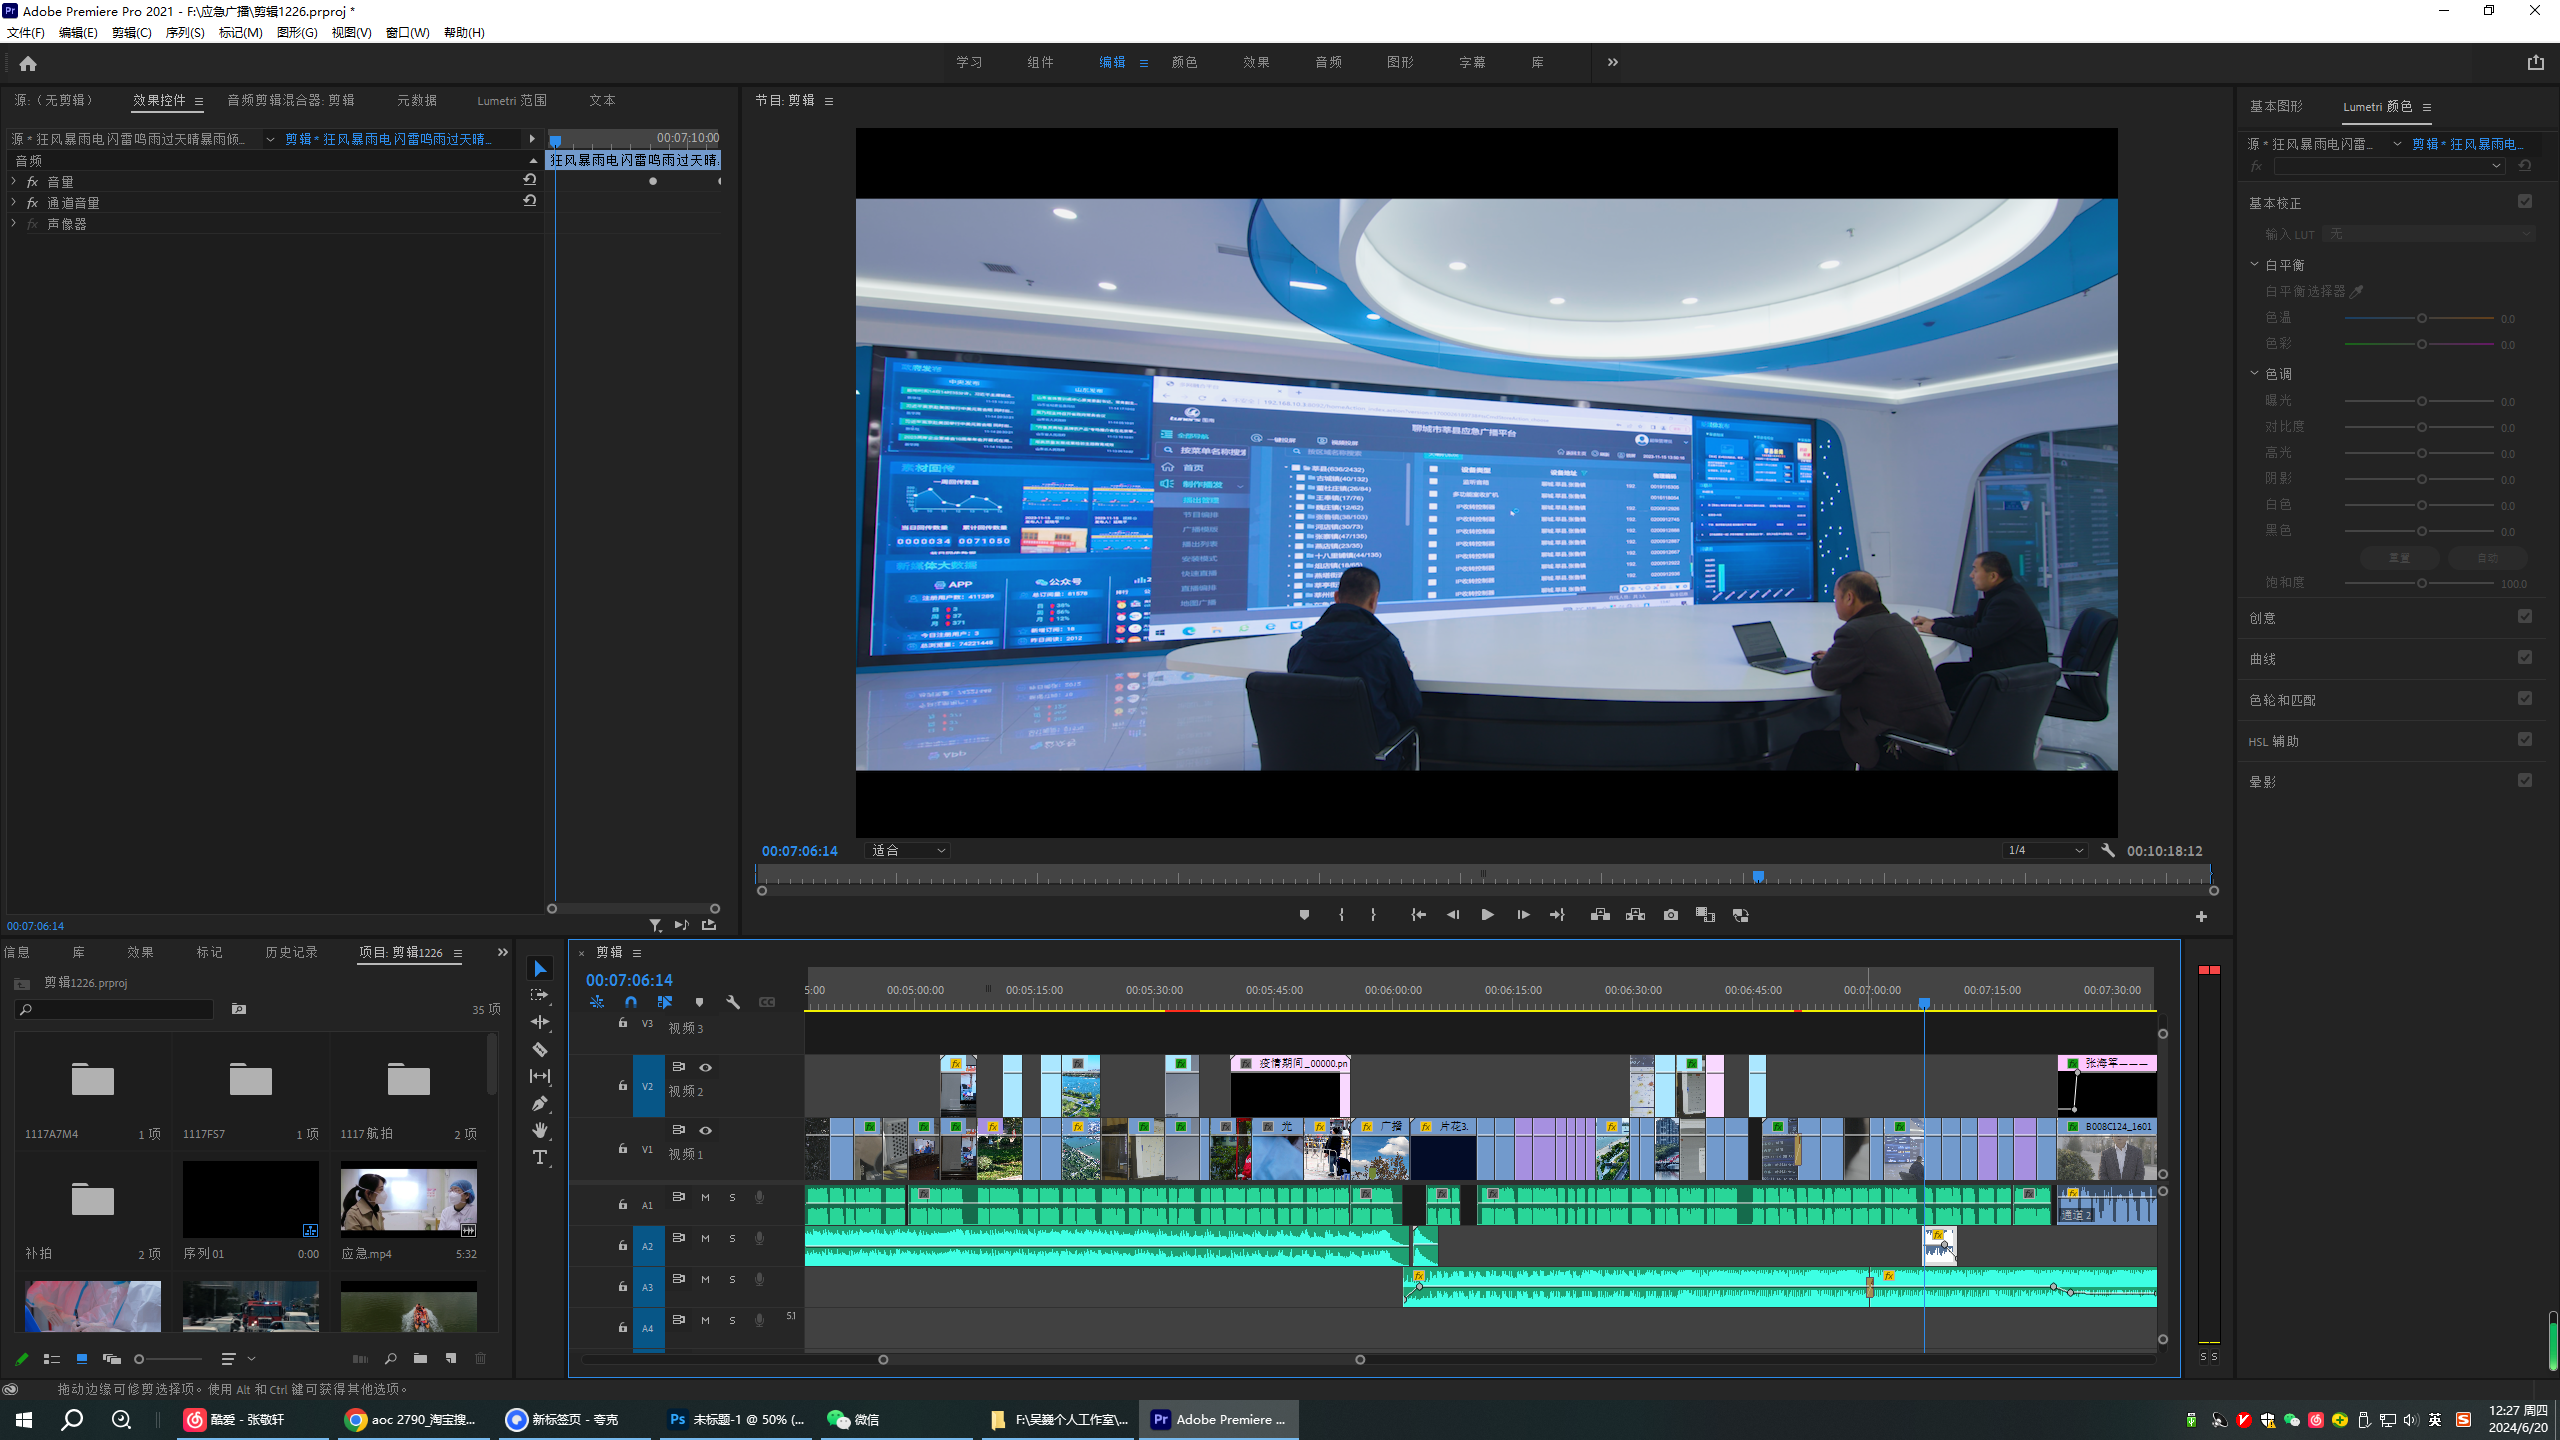
Task: Select the Pen tool
Action: point(540,1103)
